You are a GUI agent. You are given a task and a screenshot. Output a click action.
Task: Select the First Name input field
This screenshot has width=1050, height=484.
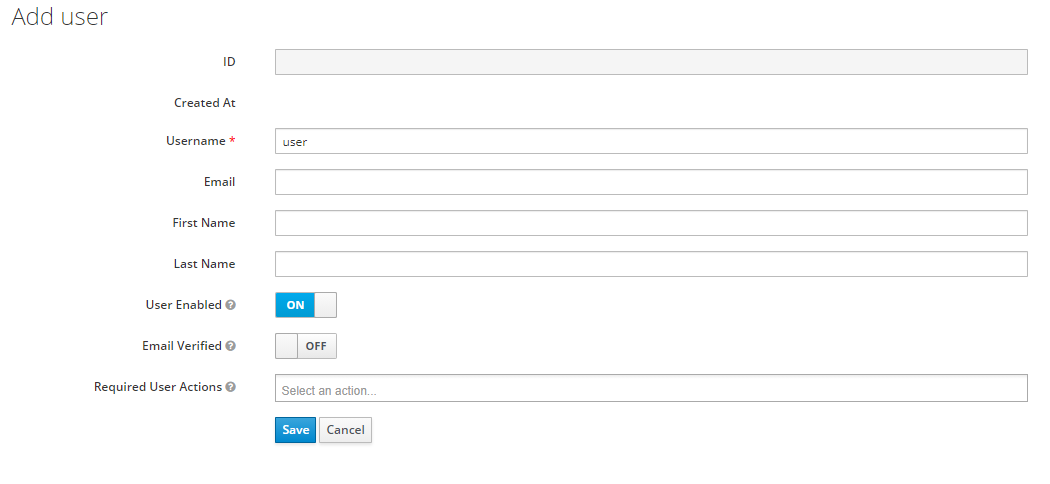(x=651, y=223)
